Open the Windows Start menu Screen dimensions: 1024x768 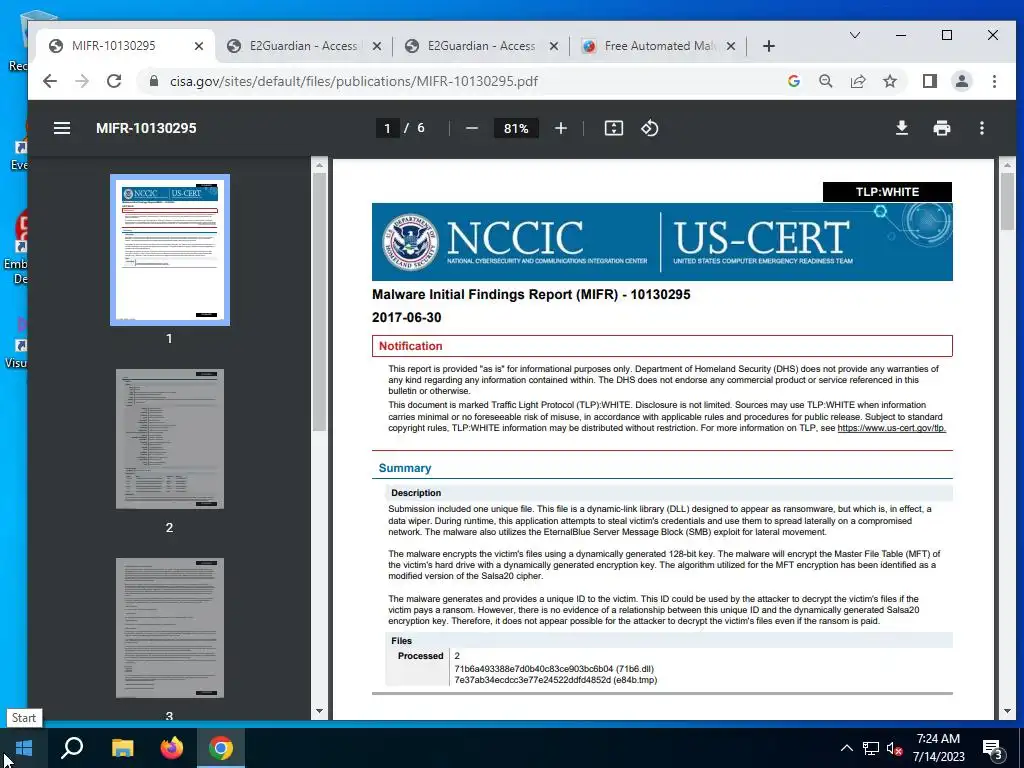pos(24,748)
